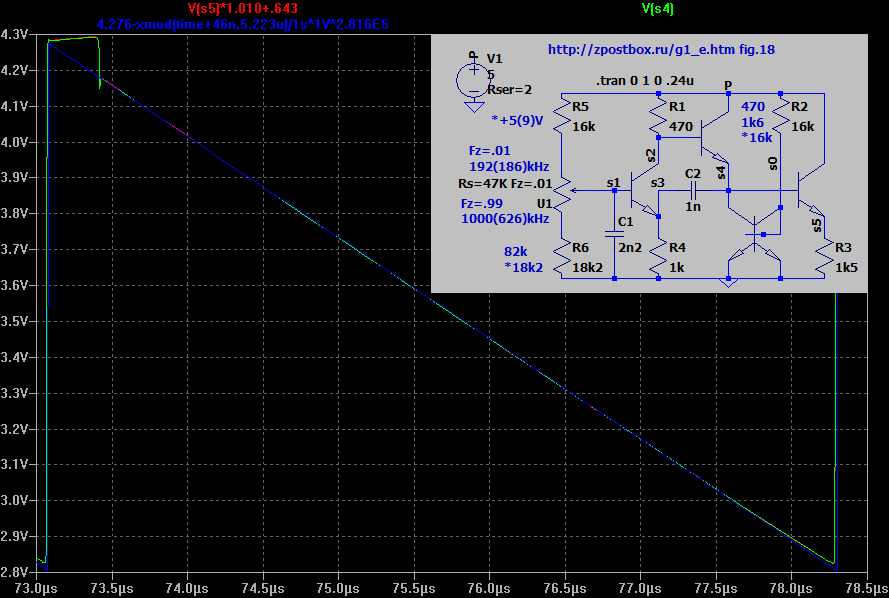Select the R4 1k resistor symbol
The height and width of the screenshot is (598, 889).
click(659, 257)
